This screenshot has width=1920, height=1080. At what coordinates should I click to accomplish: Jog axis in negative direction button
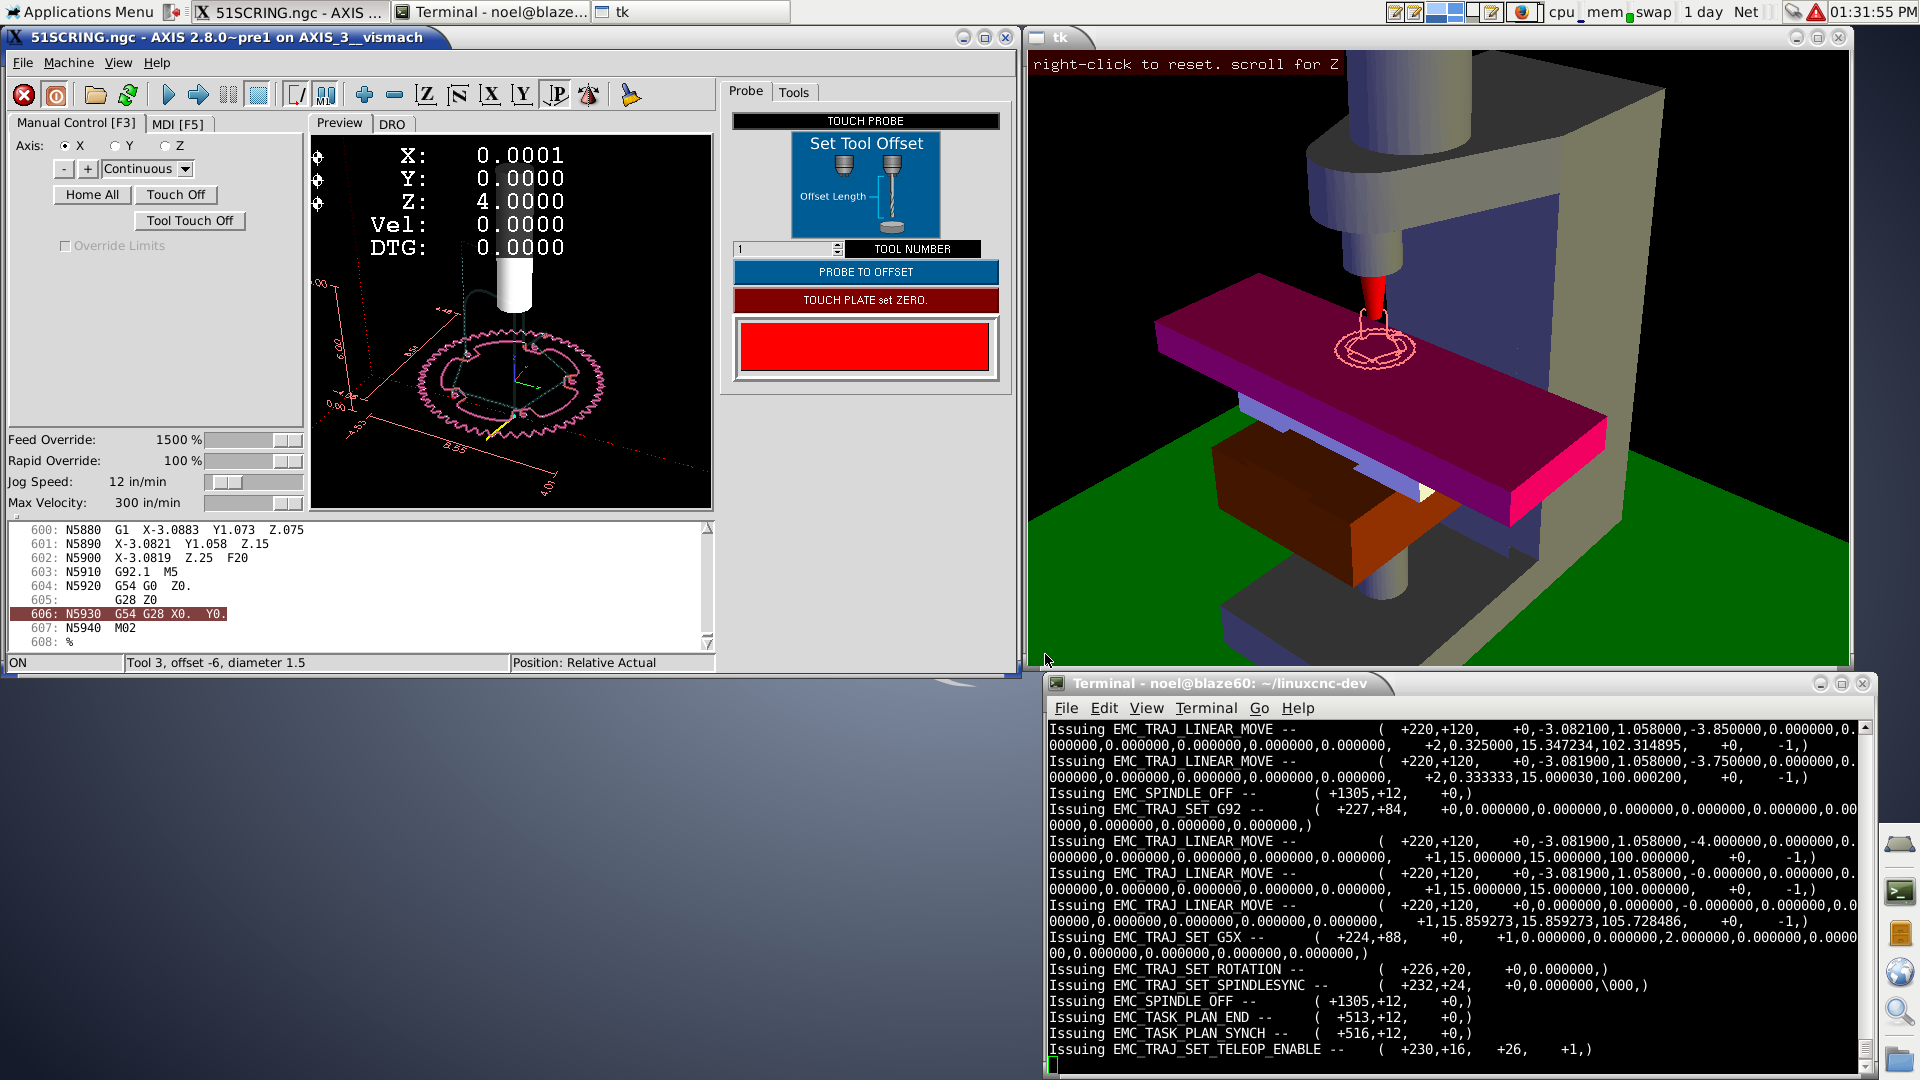coord(64,169)
